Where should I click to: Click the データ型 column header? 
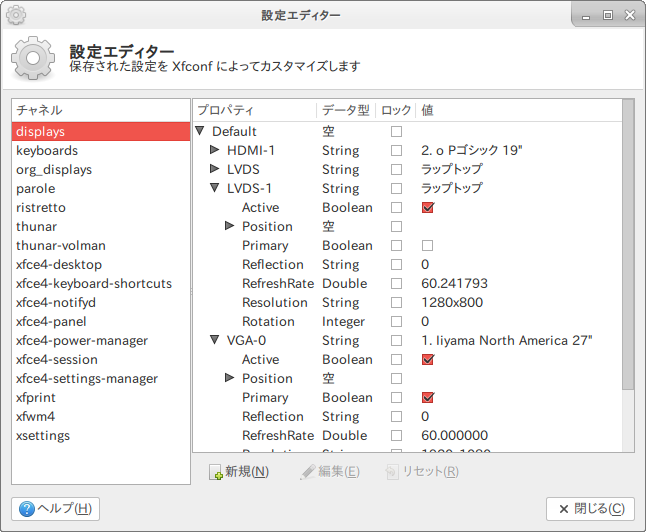click(x=346, y=110)
